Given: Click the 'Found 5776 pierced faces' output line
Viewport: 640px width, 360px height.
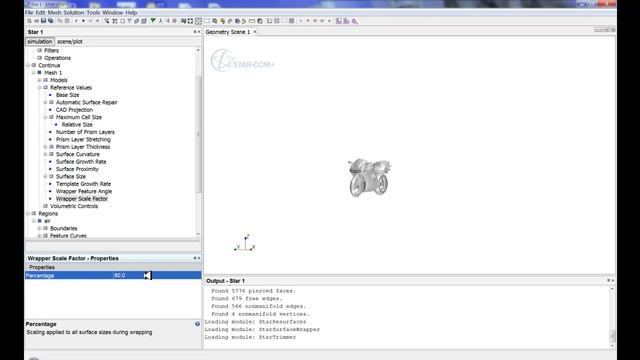Looking at the screenshot, I should coord(253,291).
